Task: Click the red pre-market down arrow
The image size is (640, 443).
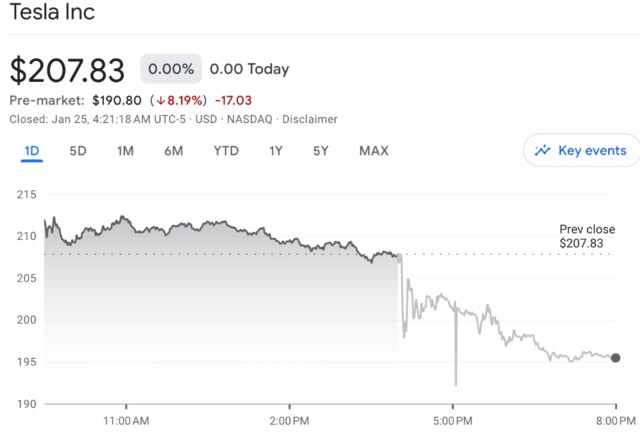Action: pyautogui.click(x=161, y=100)
